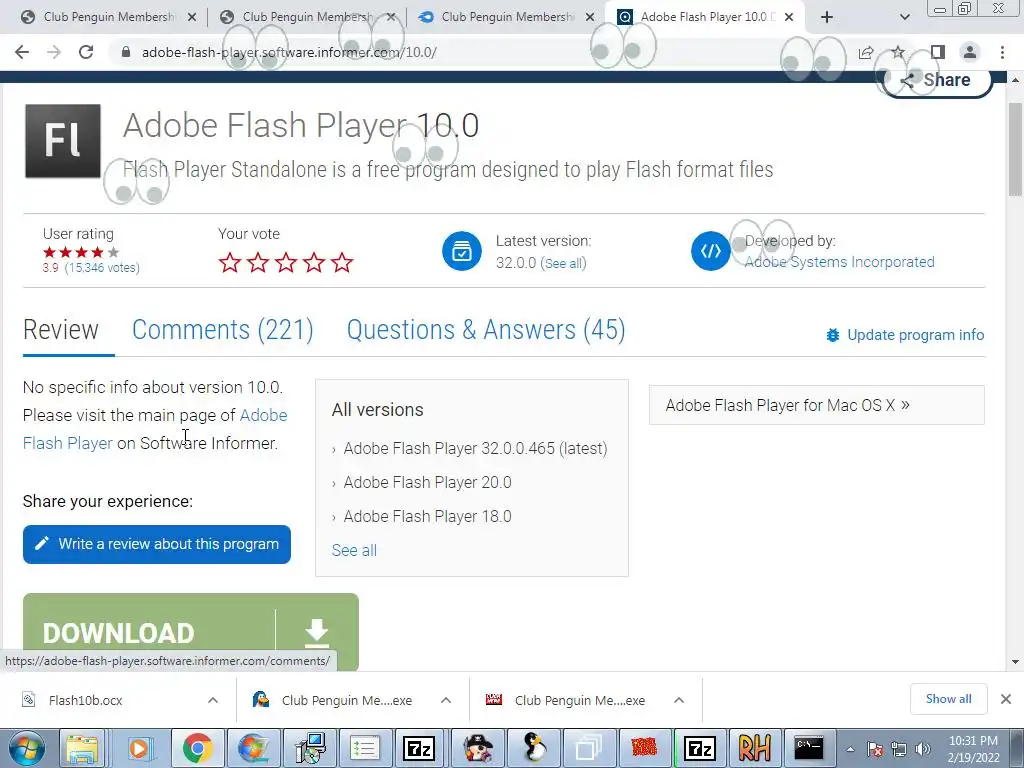Screen dimensions: 1024x768
Task: Open the Comments (221) tab
Action: [x=223, y=330]
